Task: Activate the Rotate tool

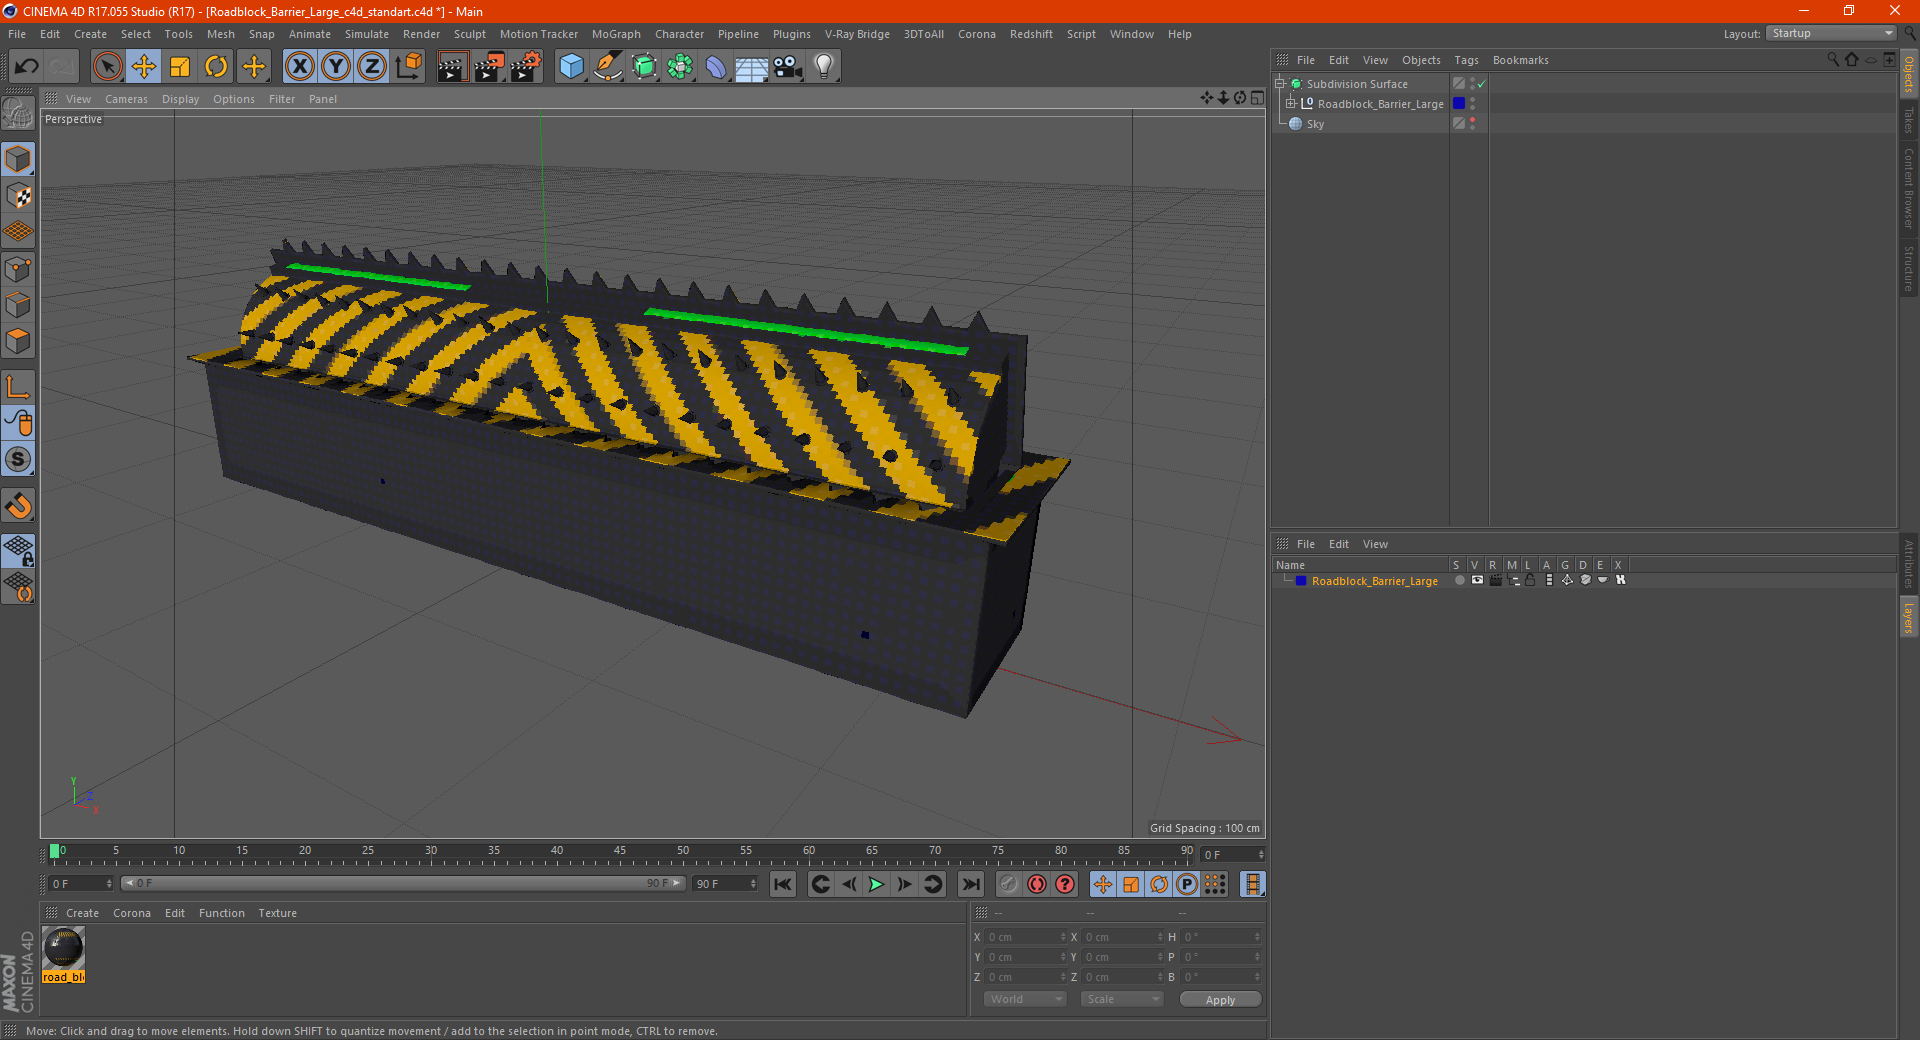Action: (216, 67)
